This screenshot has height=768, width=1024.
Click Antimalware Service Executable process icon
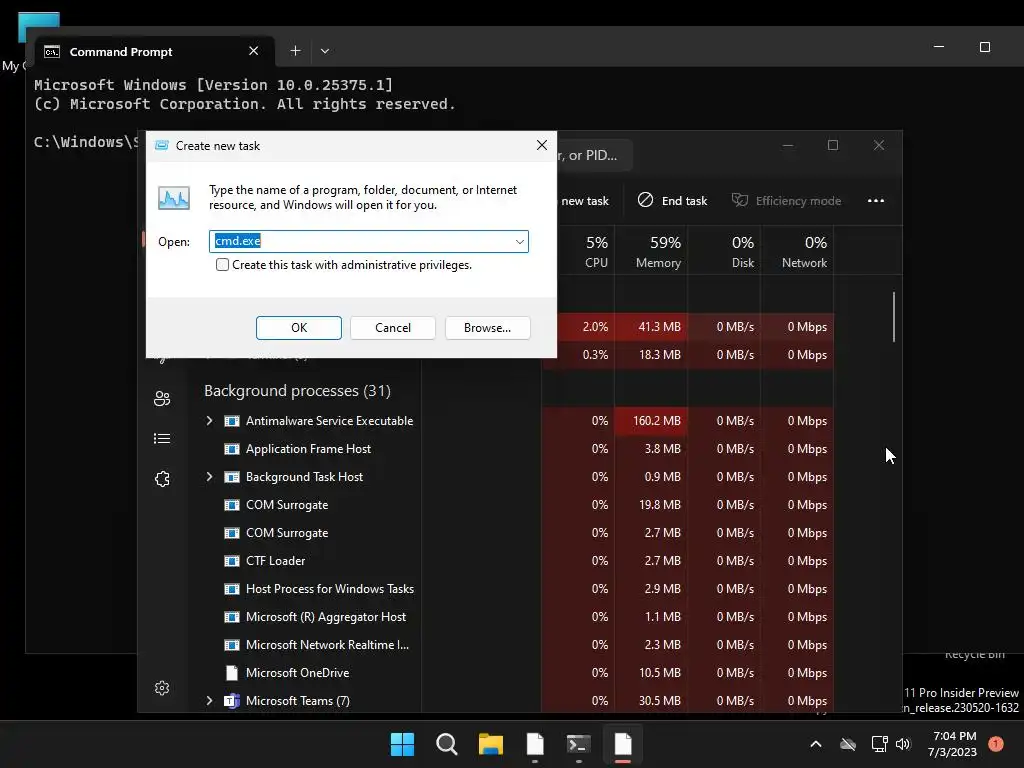[x=232, y=421]
